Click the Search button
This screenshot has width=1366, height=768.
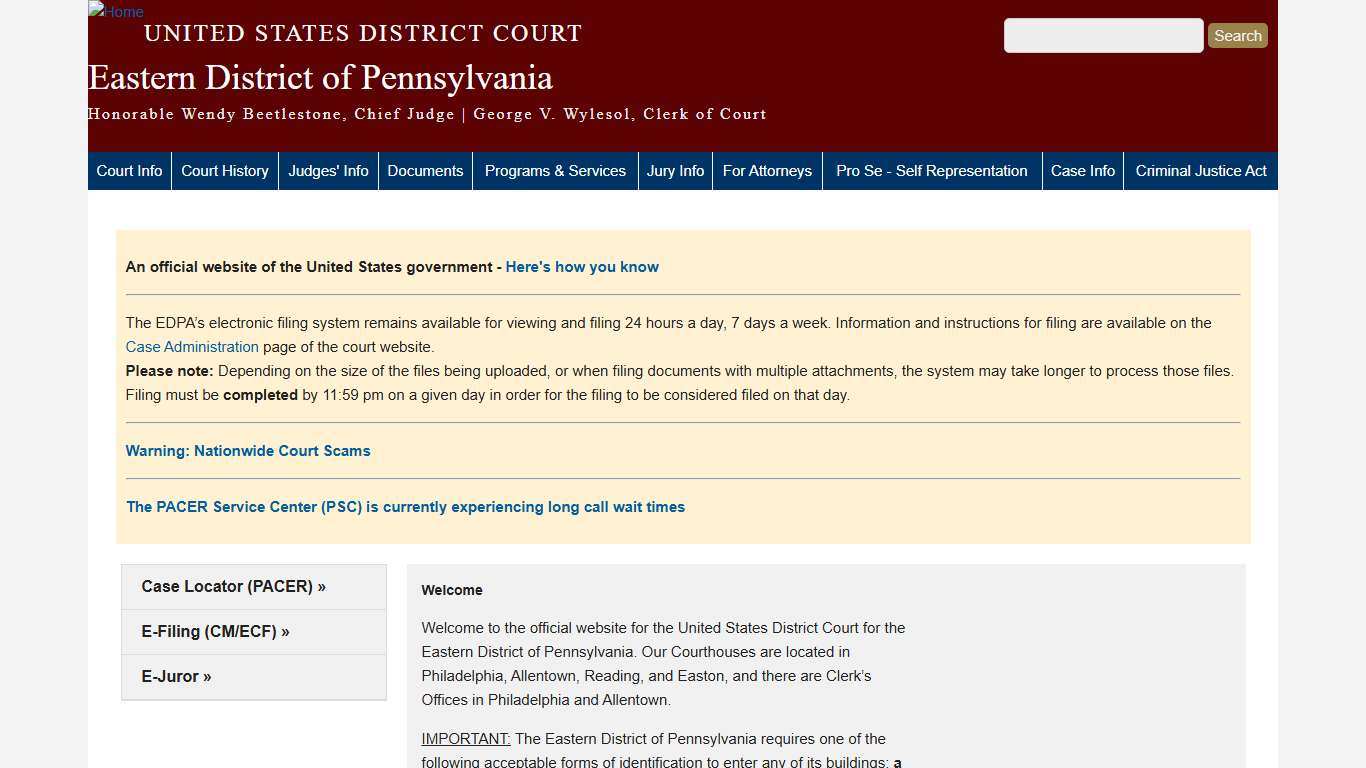[x=1237, y=35]
